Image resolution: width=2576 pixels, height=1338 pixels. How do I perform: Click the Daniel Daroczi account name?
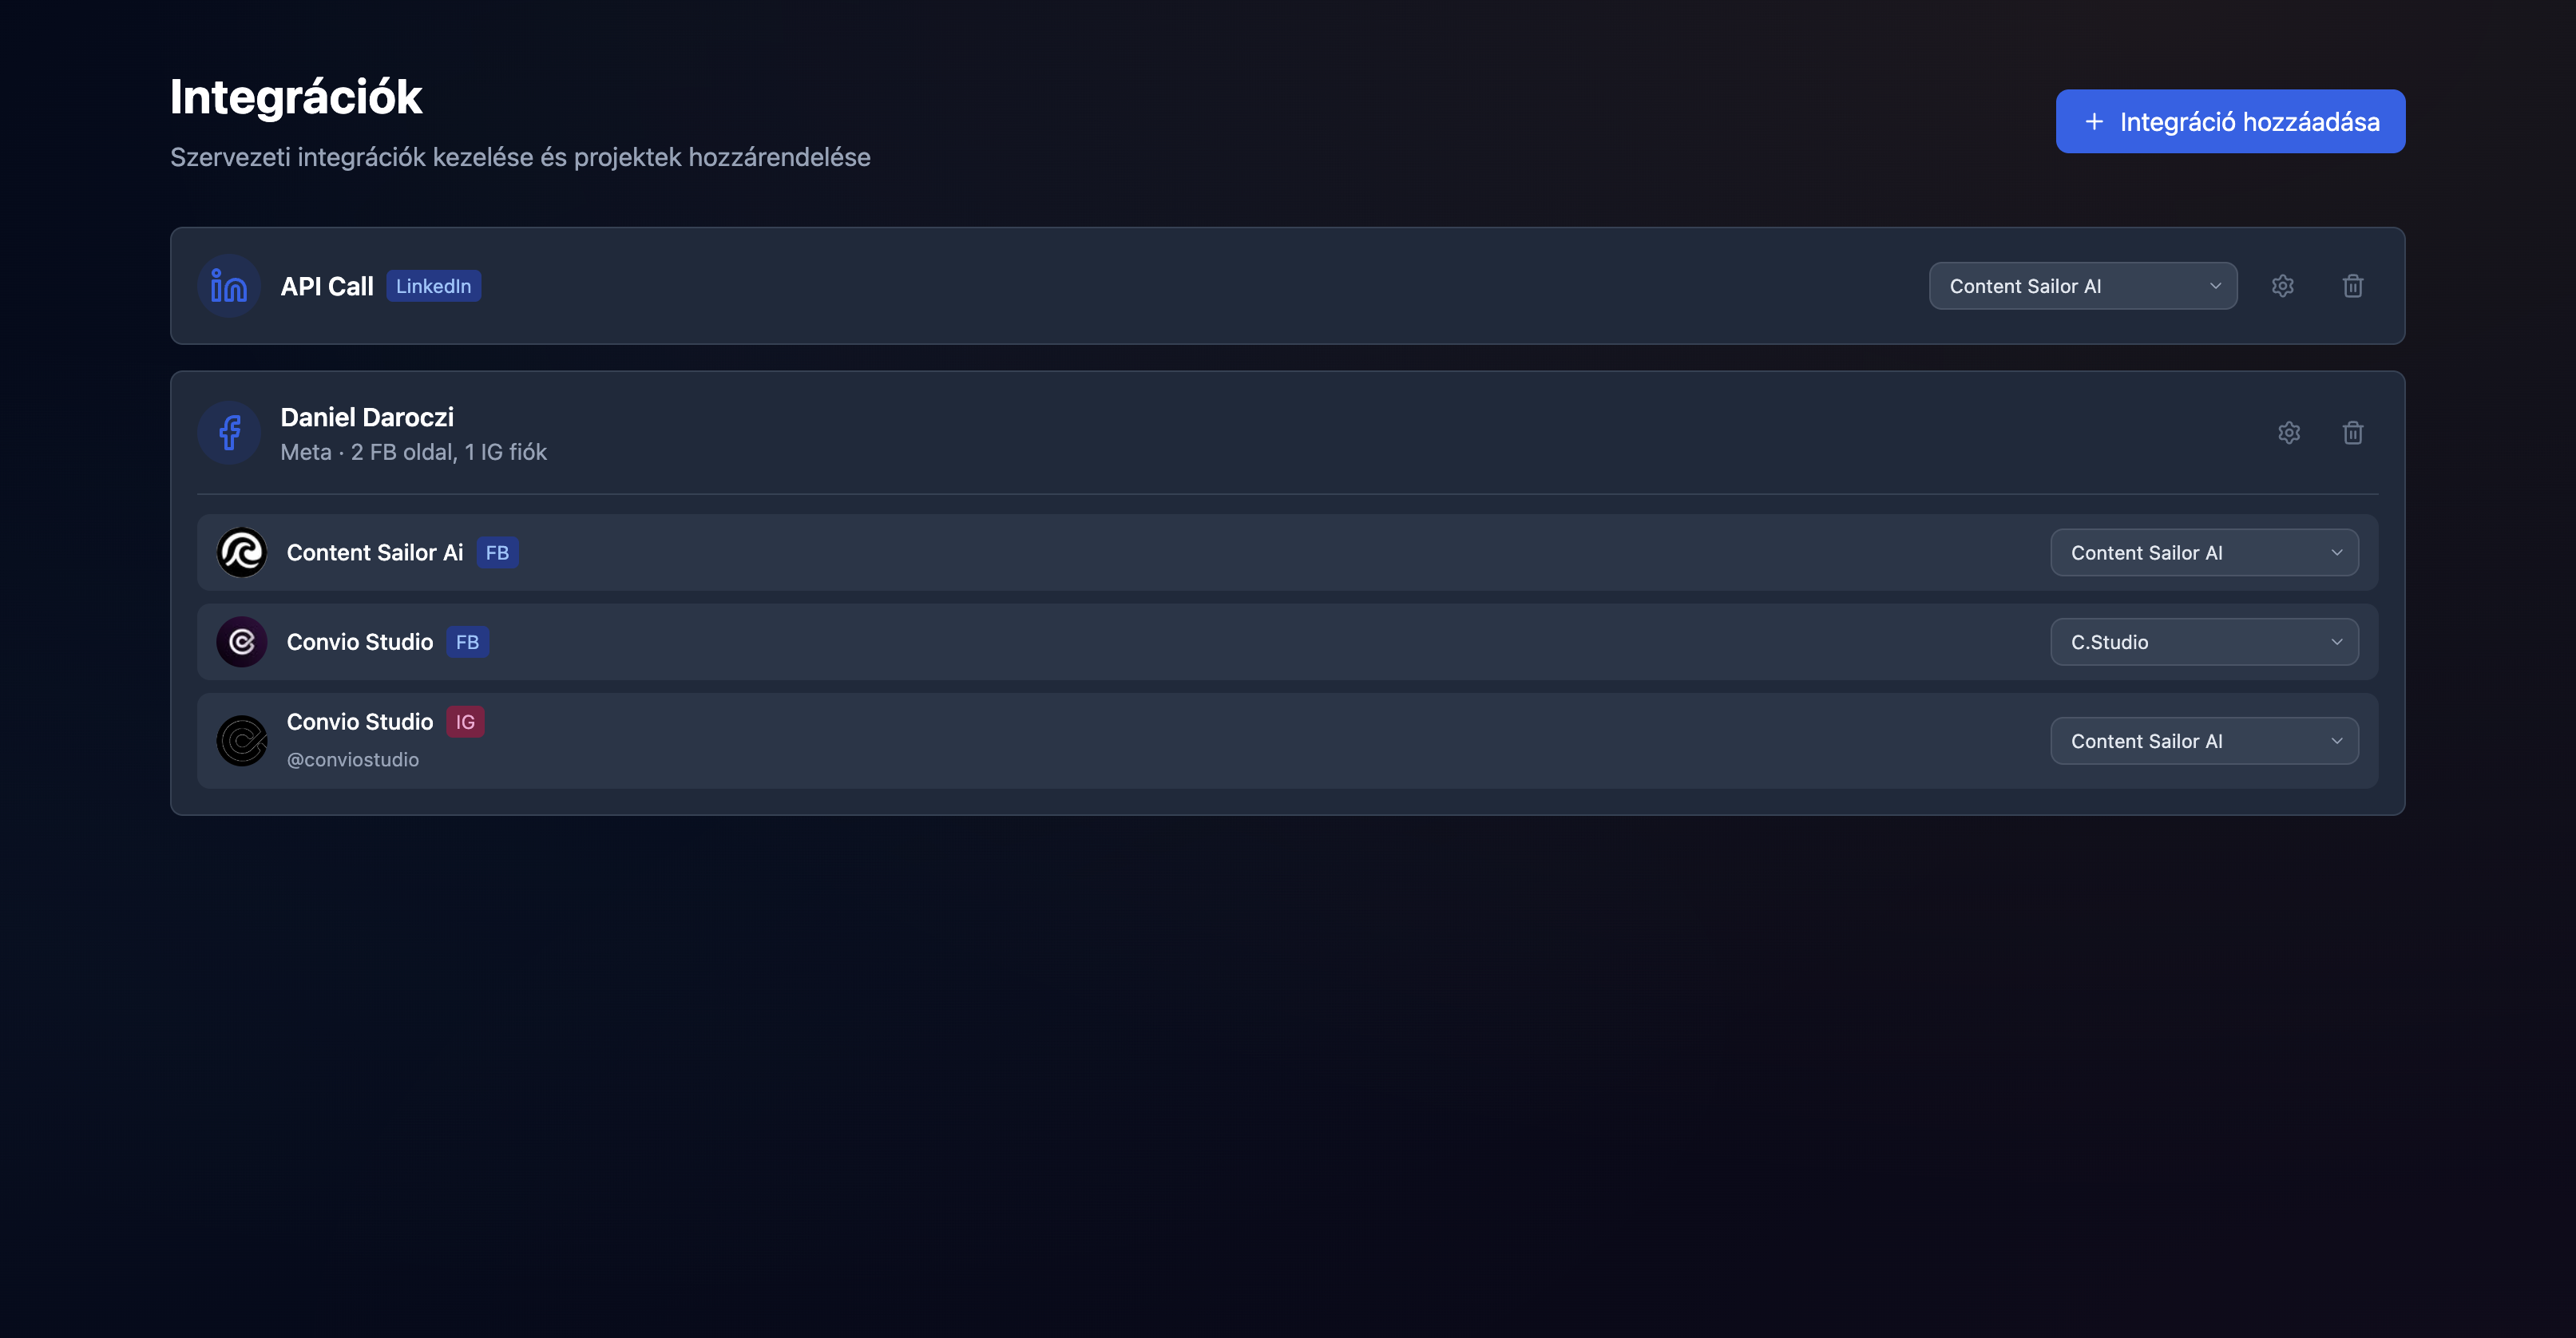coord(367,417)
